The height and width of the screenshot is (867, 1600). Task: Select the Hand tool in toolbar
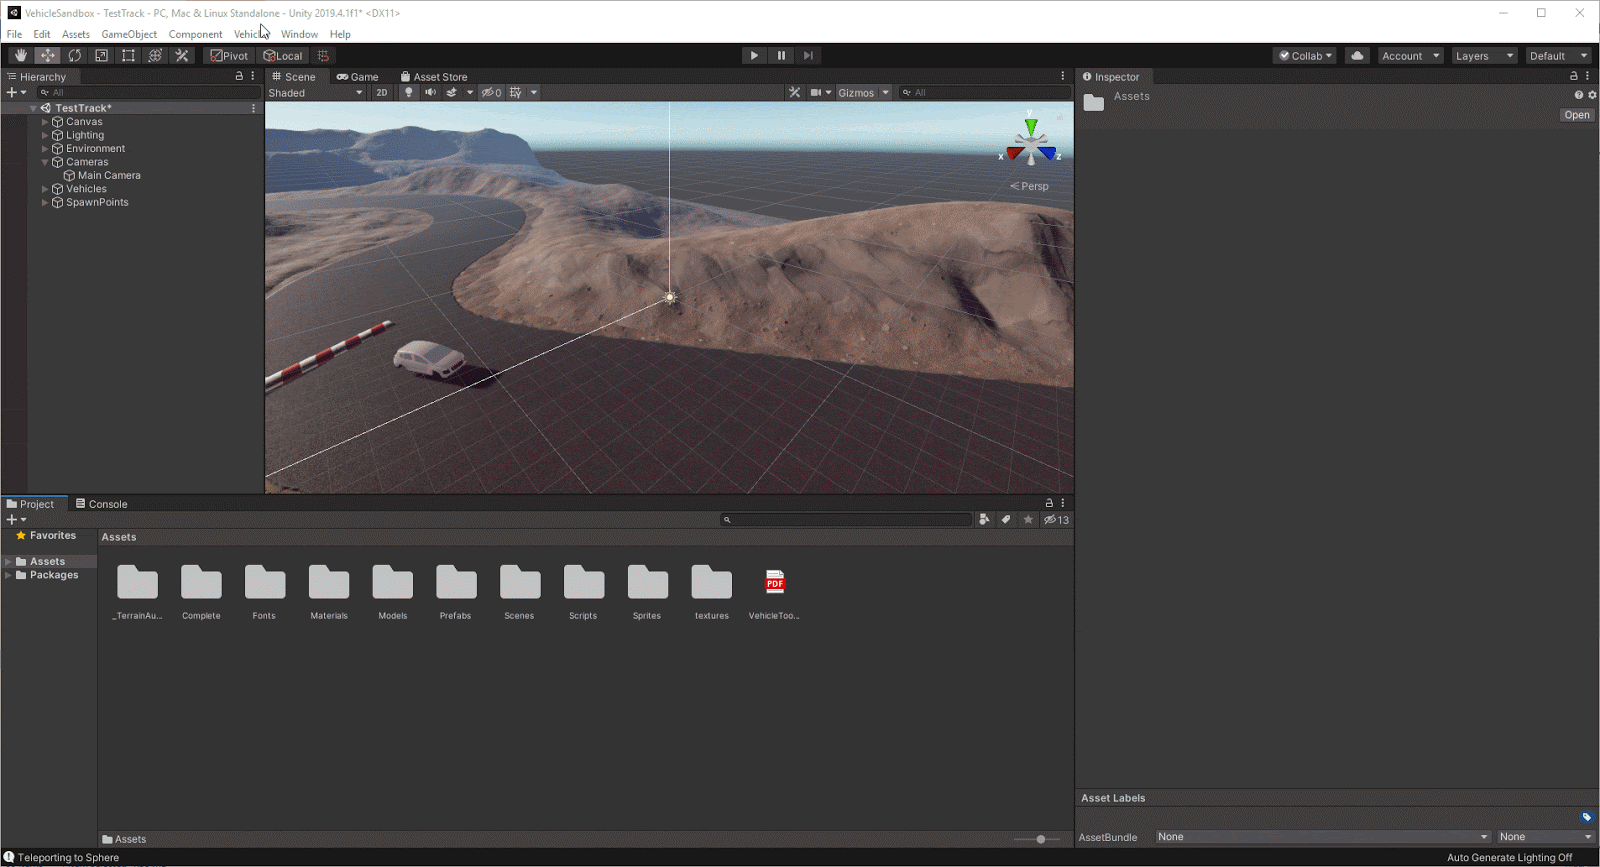click(21, 56)
